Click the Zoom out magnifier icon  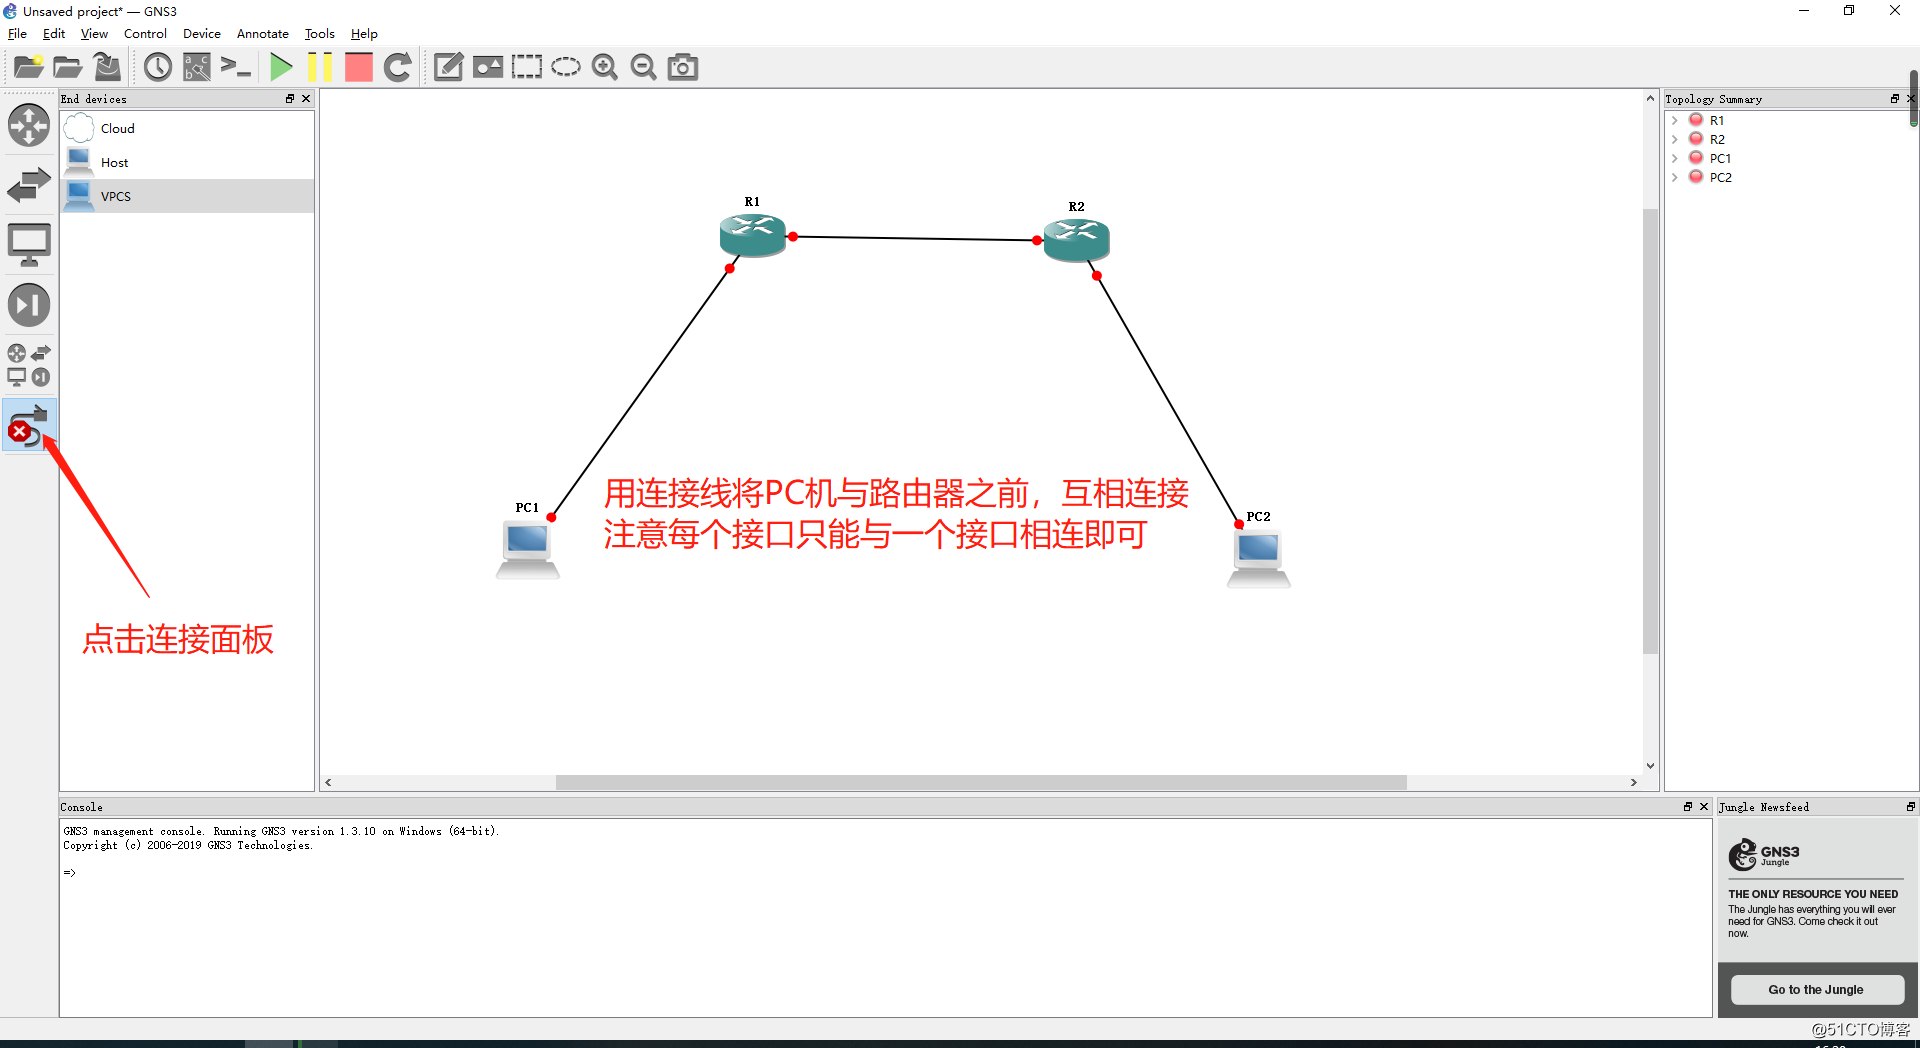(644, 67)
